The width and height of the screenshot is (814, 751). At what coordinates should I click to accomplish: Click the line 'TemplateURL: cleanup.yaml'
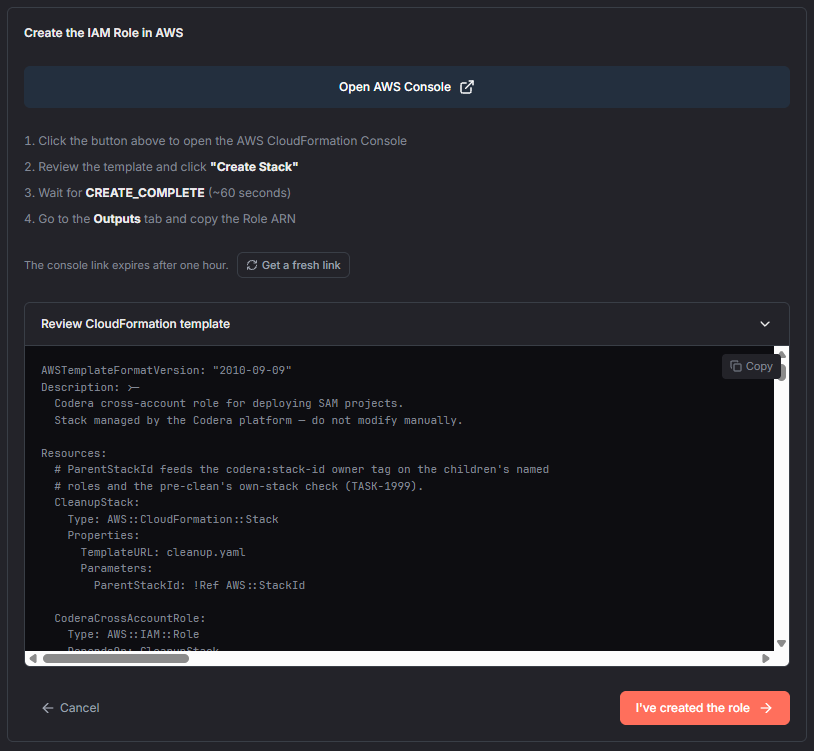click(162, 552)
